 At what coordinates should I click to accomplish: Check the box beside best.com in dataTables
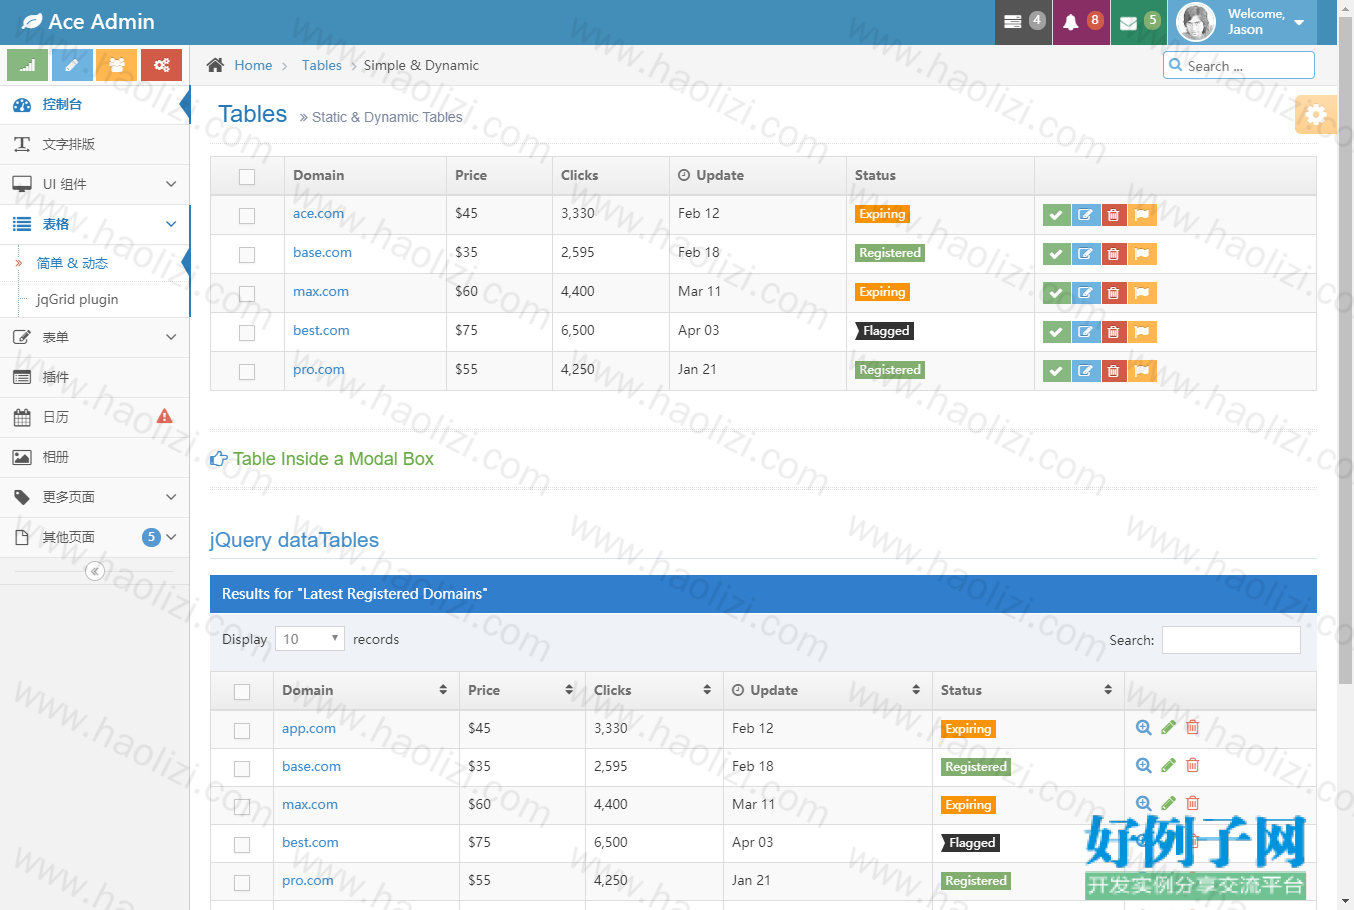coord(242,845)
